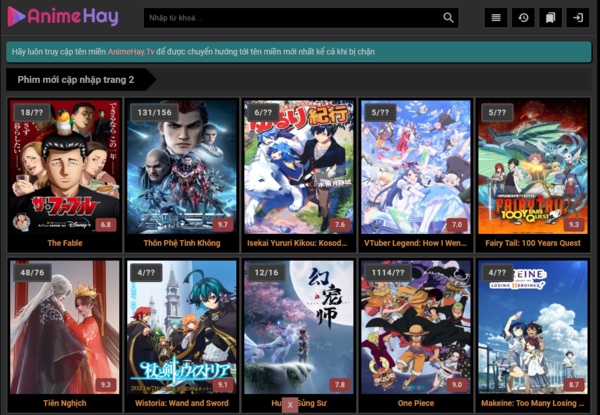Close the ad with X button
This screenshot has height=415, width=600.
290,405
